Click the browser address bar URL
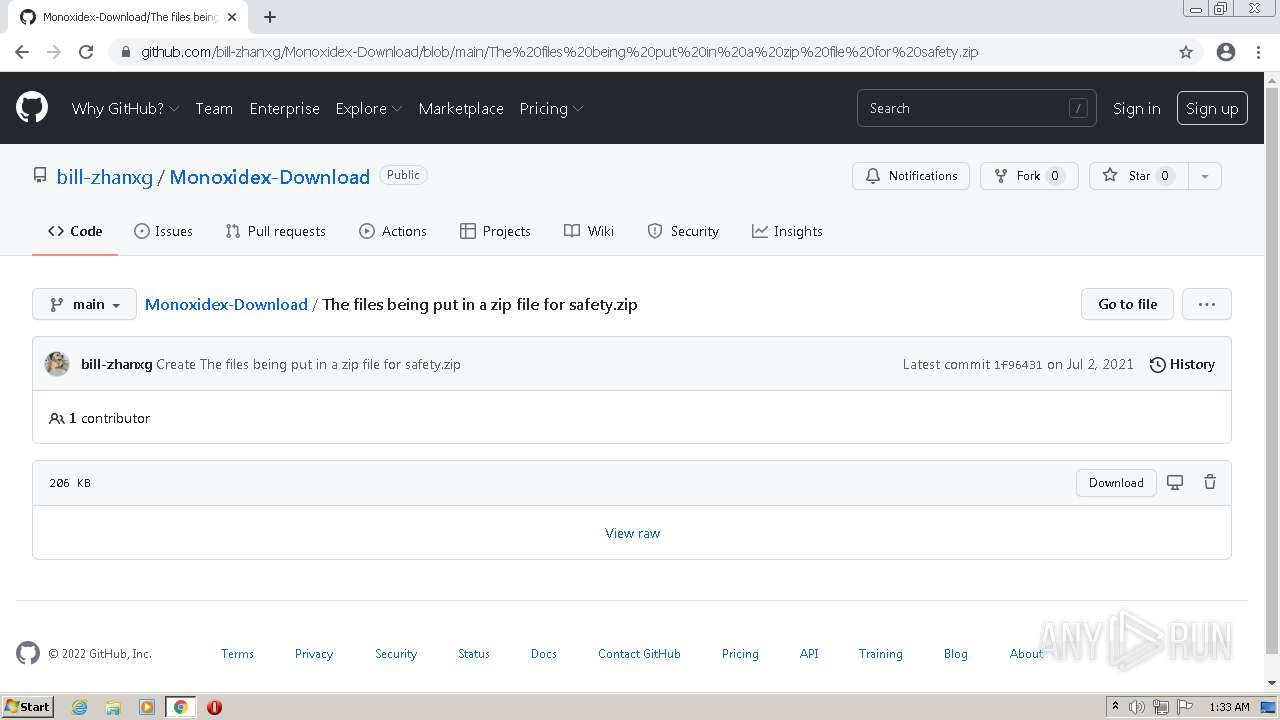Screen dimensions: 1280x720 coord(559,52)
